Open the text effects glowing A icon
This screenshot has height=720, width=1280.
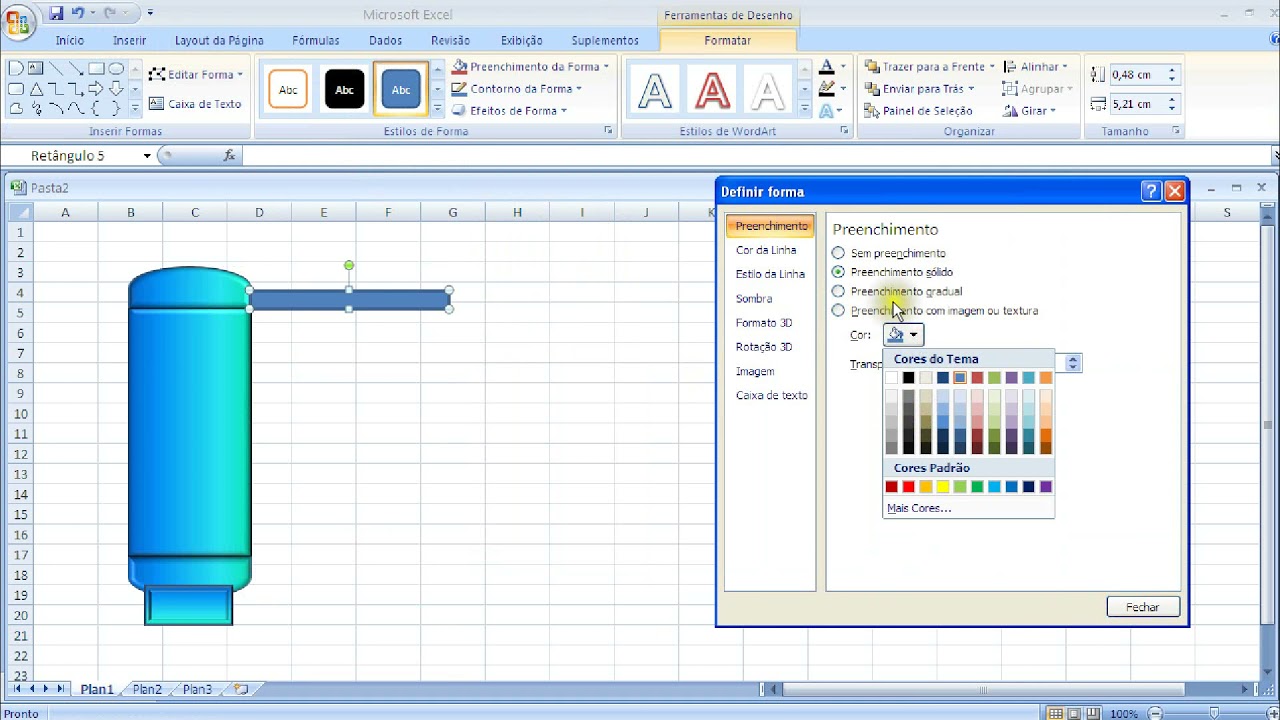pyautogui.click(x=826, y=111)
